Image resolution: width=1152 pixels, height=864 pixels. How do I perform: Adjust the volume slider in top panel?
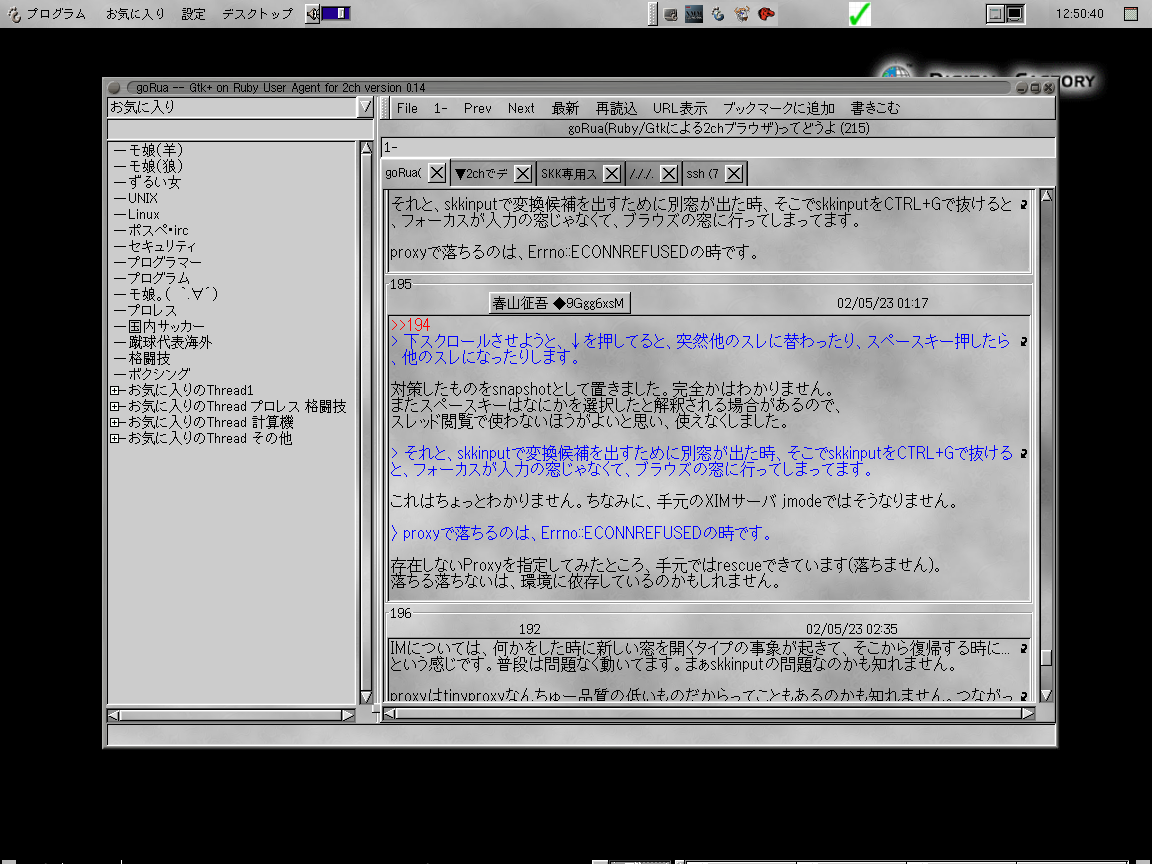pyautogui.click(x=336, y=14)
